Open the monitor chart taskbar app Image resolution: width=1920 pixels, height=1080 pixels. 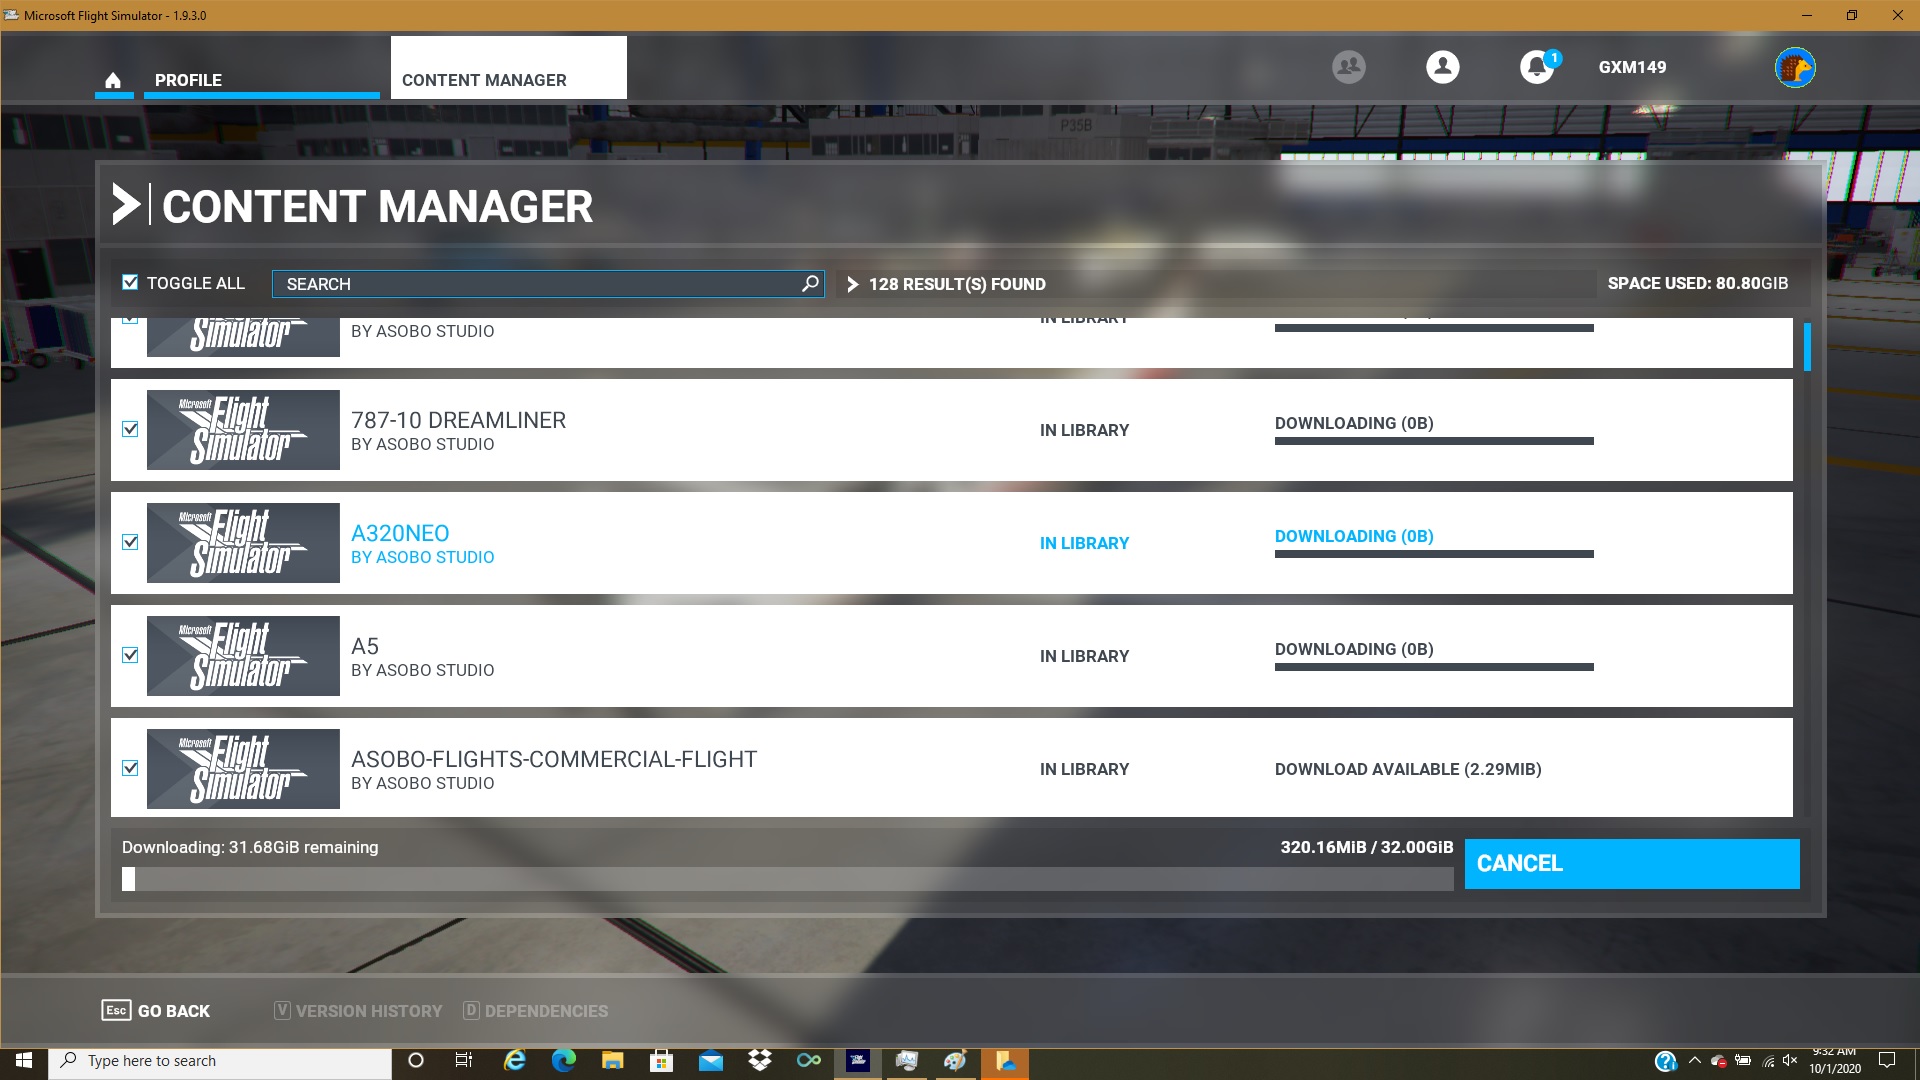(x=906, y=1061)
